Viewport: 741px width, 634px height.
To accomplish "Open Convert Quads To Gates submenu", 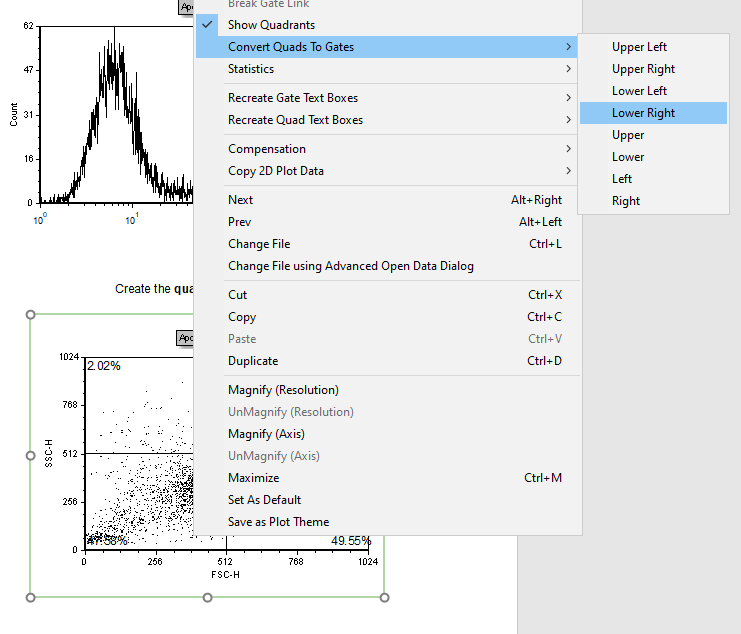I will point(387,47).
